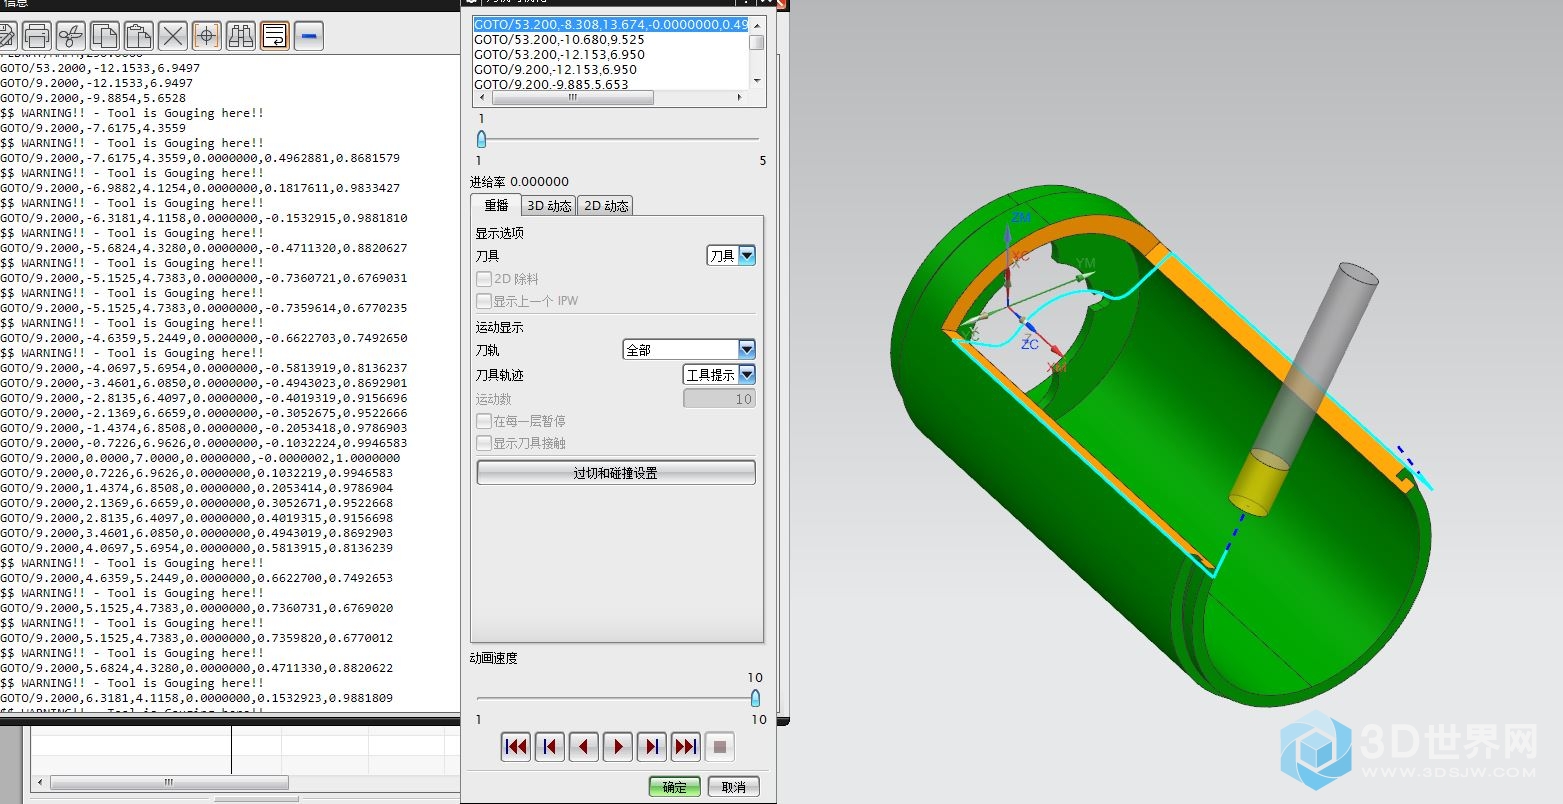Click line GOTO/9.2000,-9.8854,5.6528 in Information window
The width and height of the screenshot is (1563, 804).
click(93, 98)
